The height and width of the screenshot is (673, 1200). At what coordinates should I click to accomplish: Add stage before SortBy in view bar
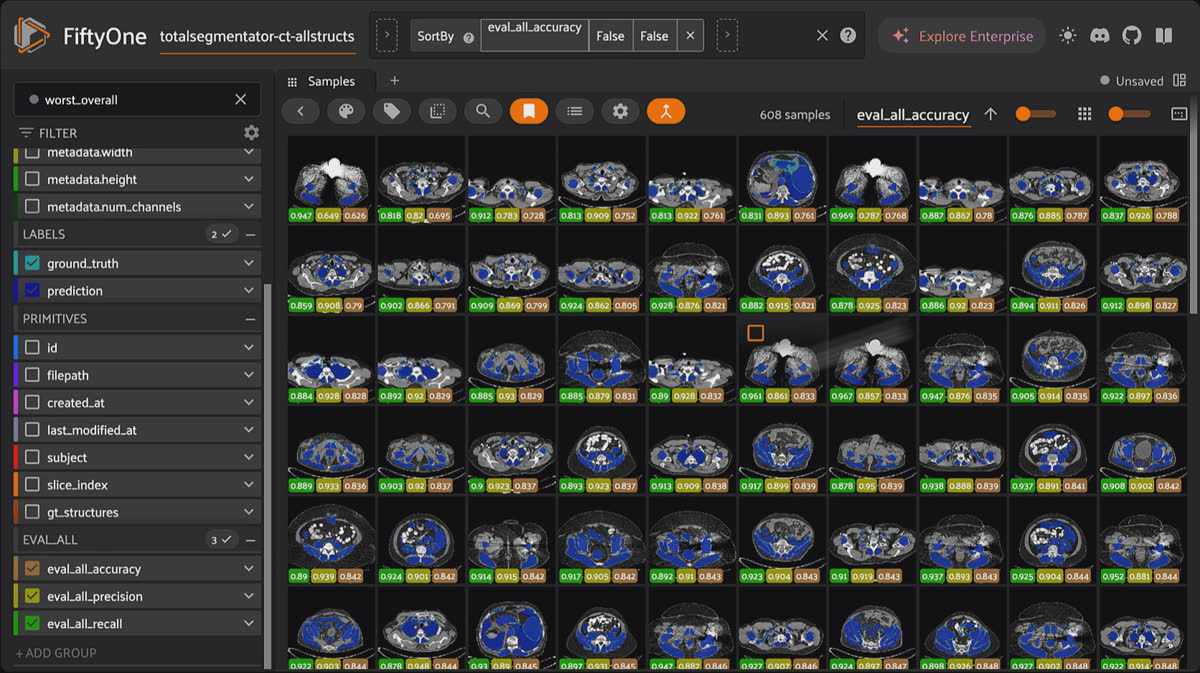click(x=386, y=36)
